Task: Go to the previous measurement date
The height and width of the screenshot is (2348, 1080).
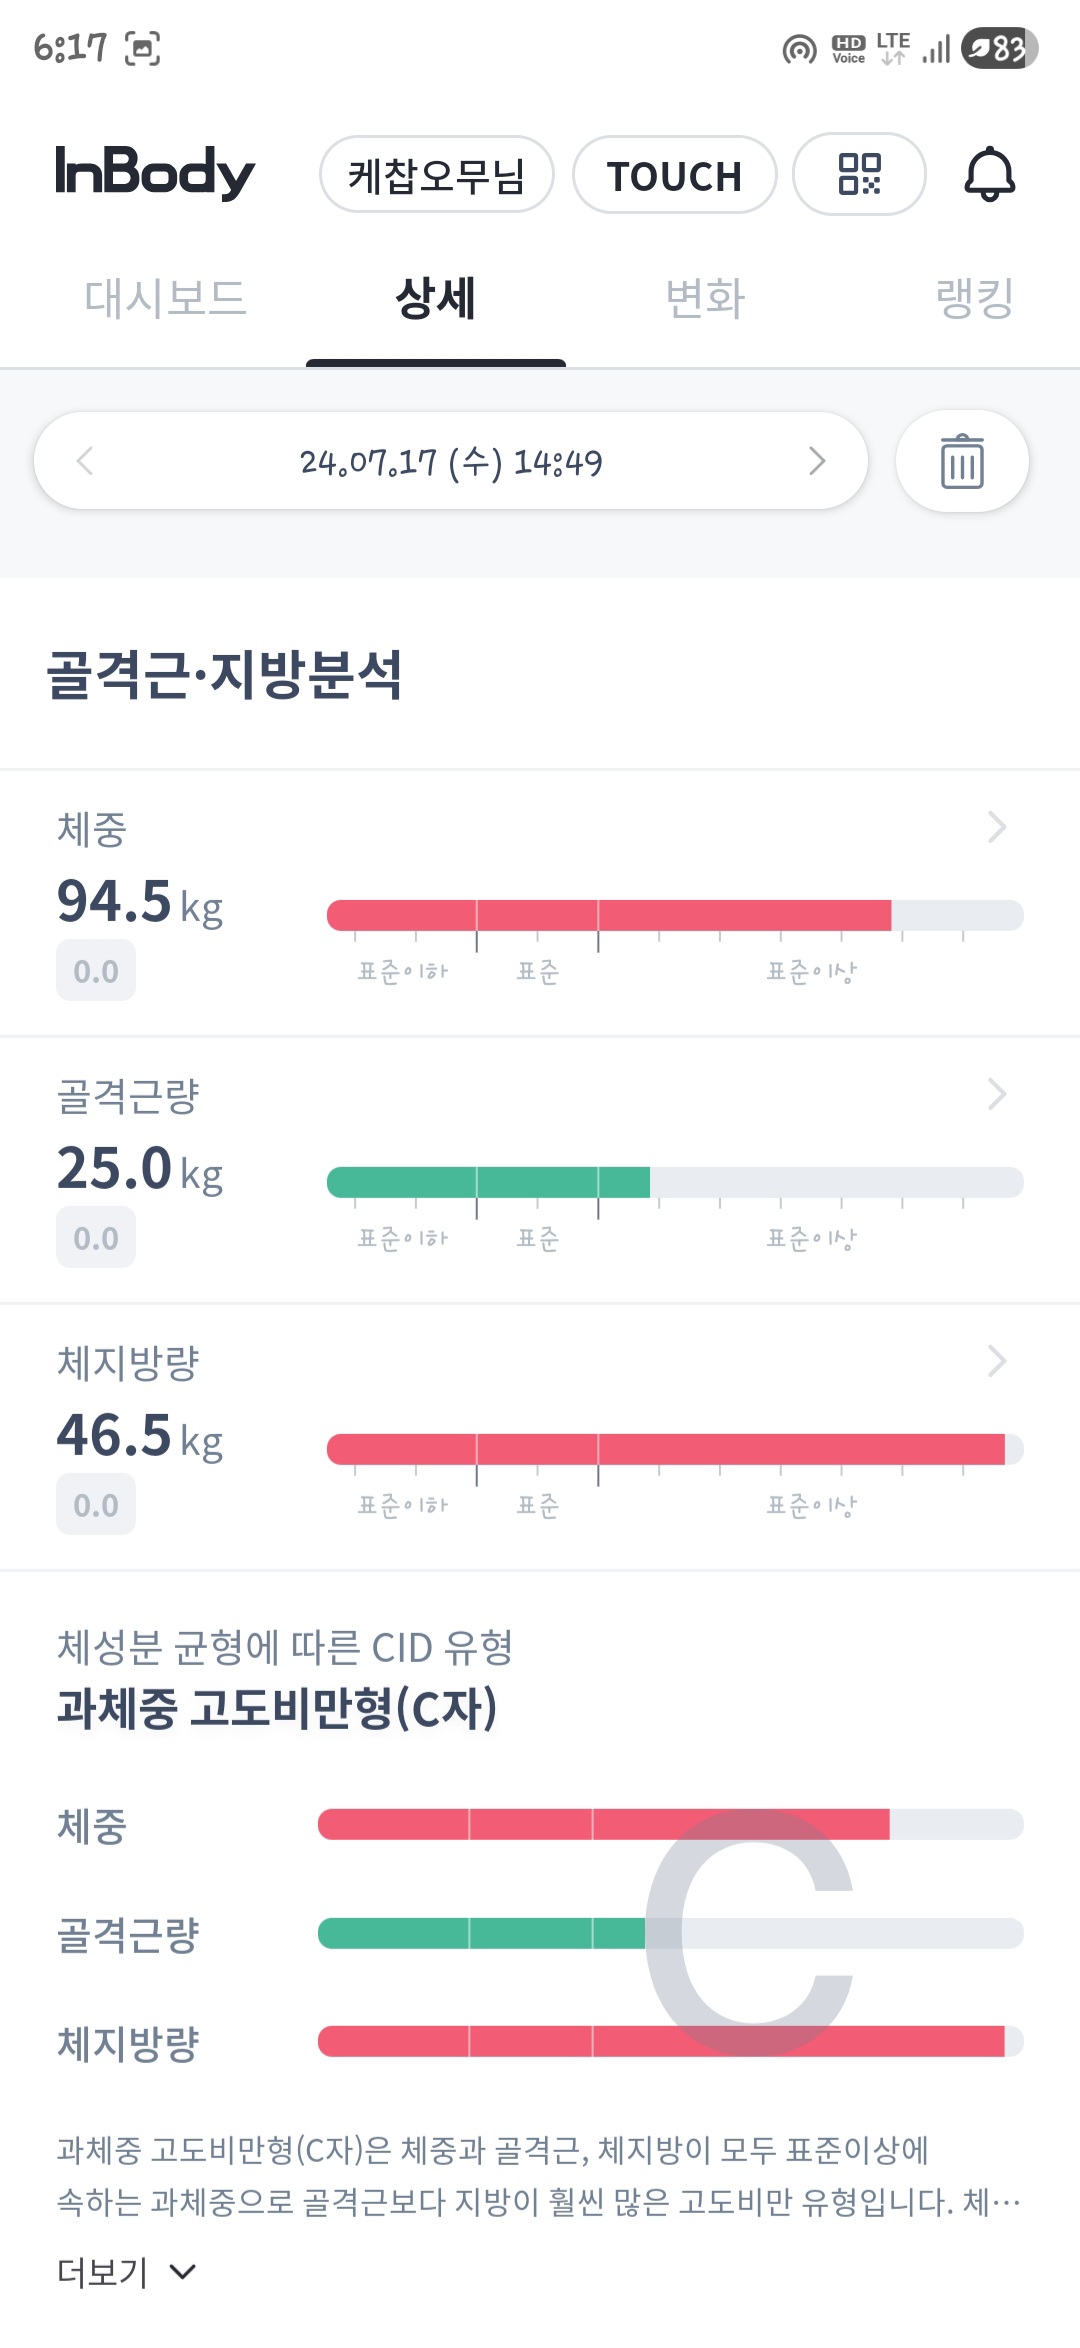Action: point(85,461)
